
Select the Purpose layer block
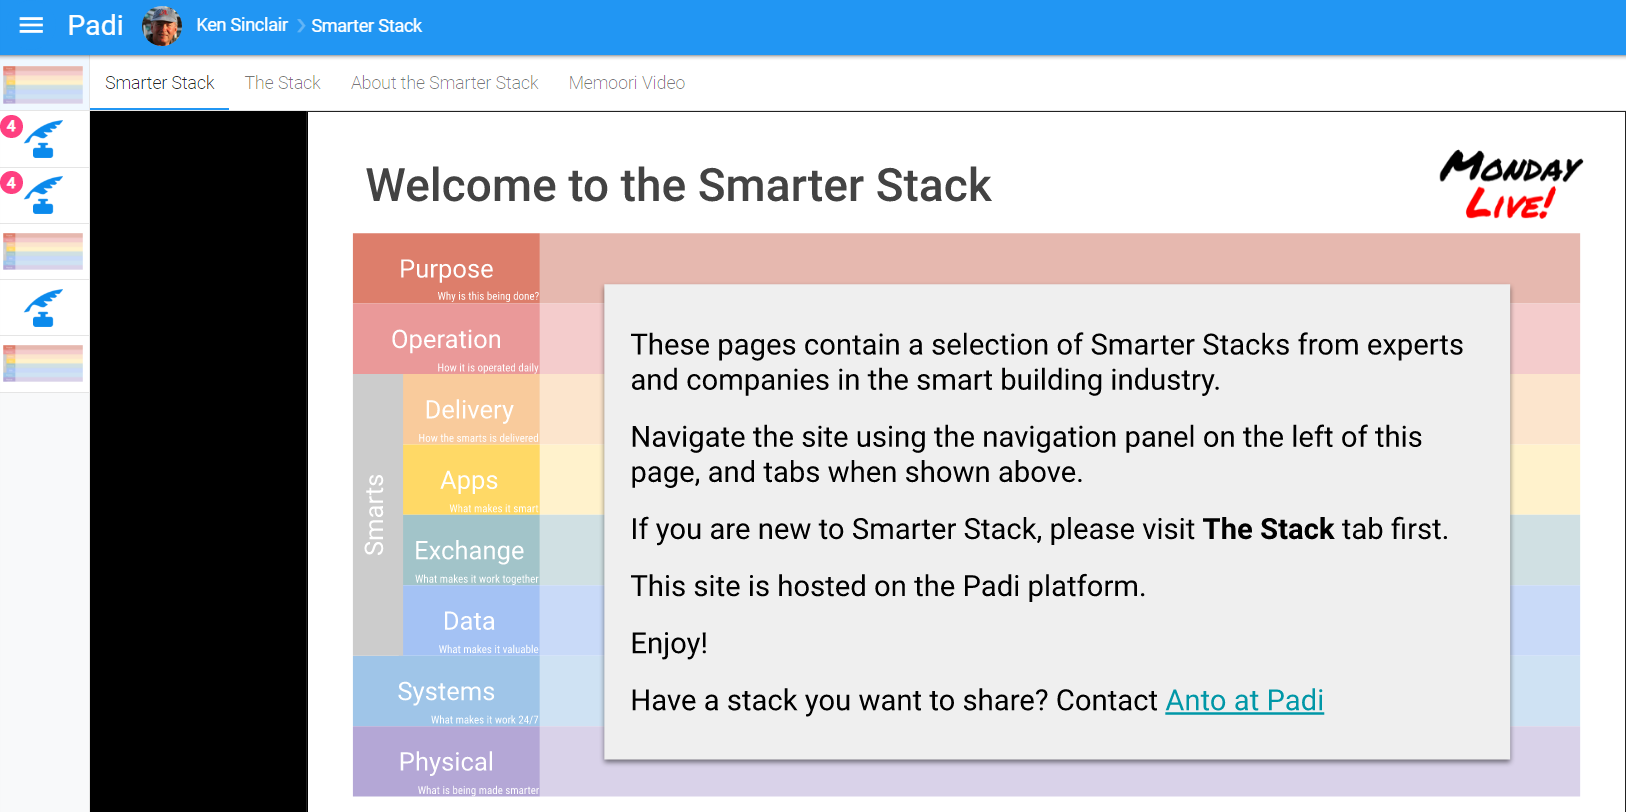(x=446, y=269)
